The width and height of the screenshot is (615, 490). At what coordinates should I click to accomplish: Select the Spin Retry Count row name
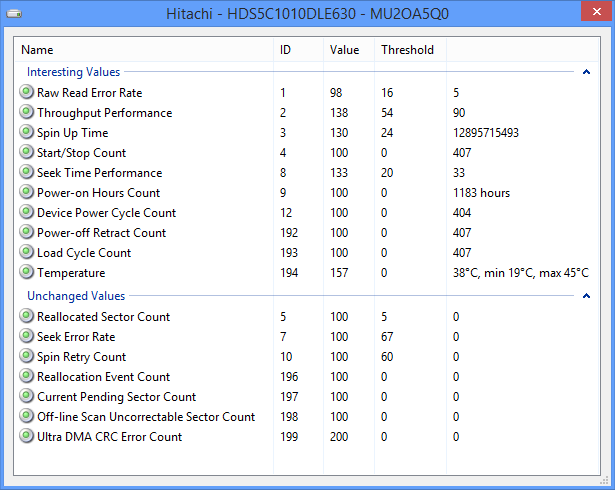(x=82, y=357)
